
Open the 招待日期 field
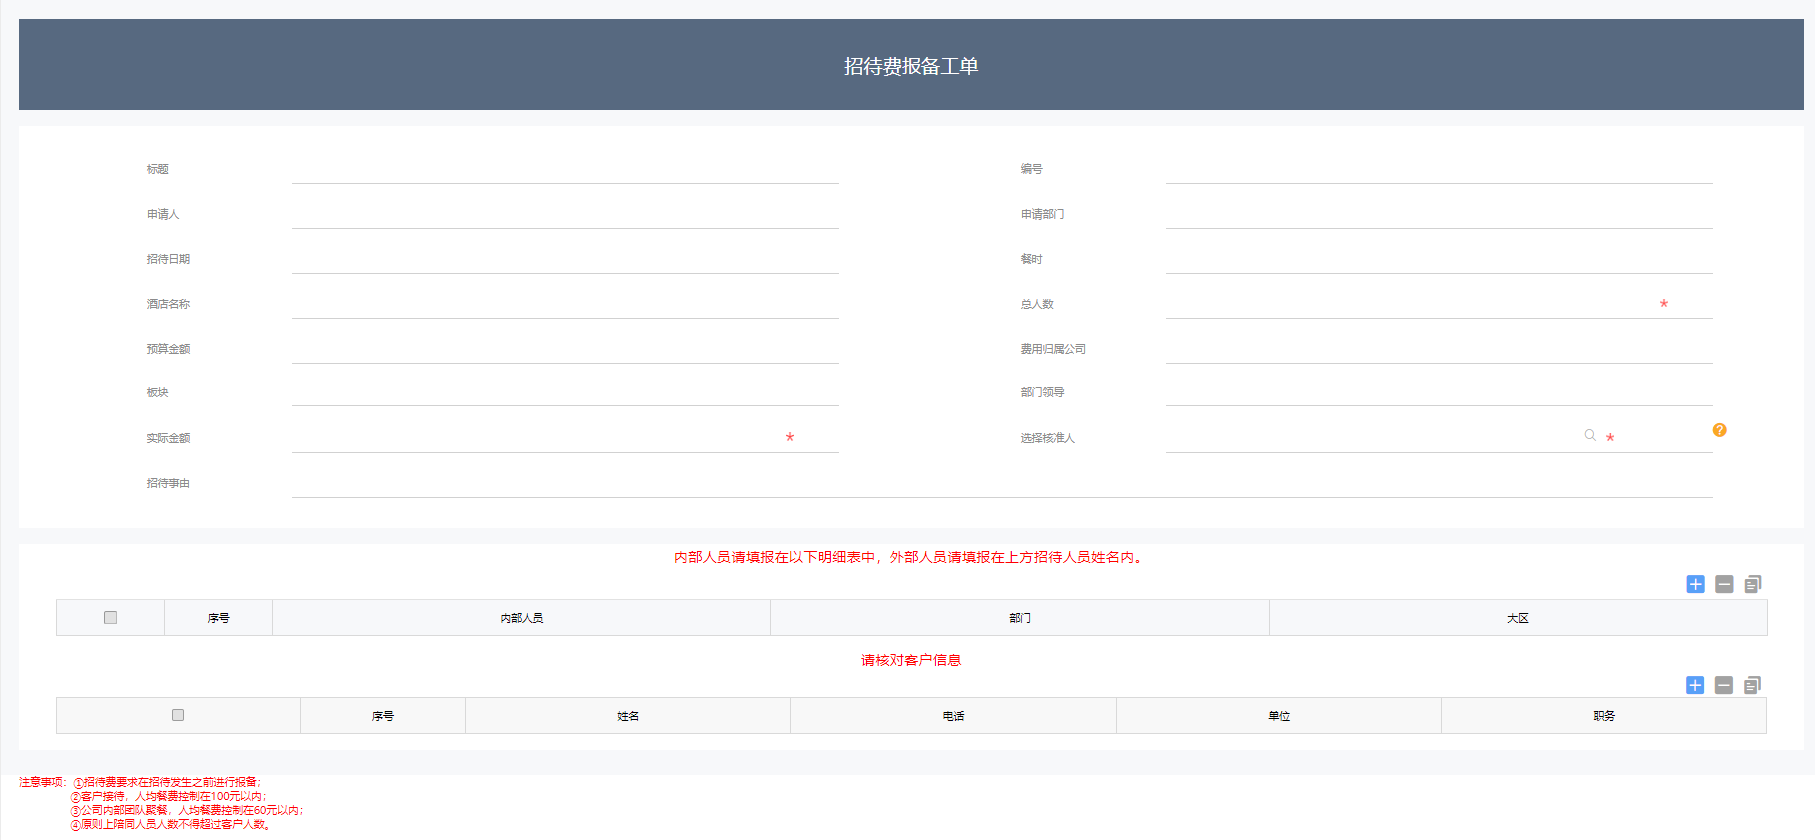[x=565, y=259]
